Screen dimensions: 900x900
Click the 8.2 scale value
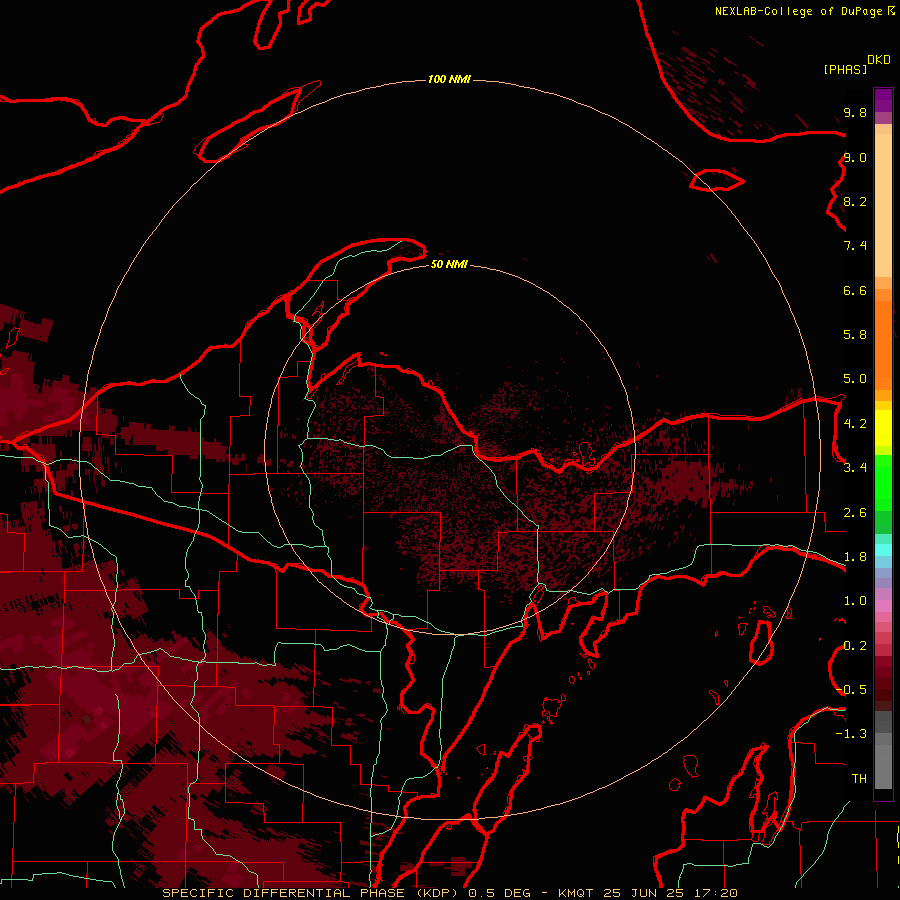click(x=855, y=201)
